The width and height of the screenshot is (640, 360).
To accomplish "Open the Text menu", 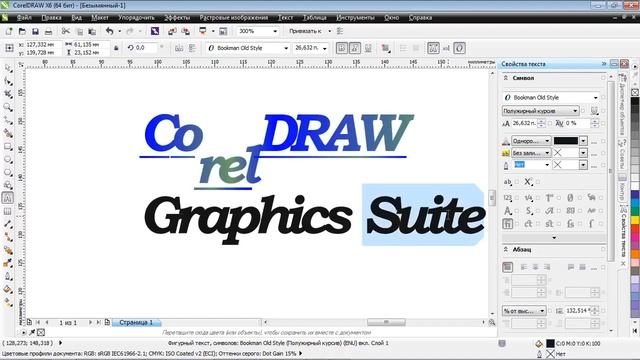I will [x=285, y=18].
